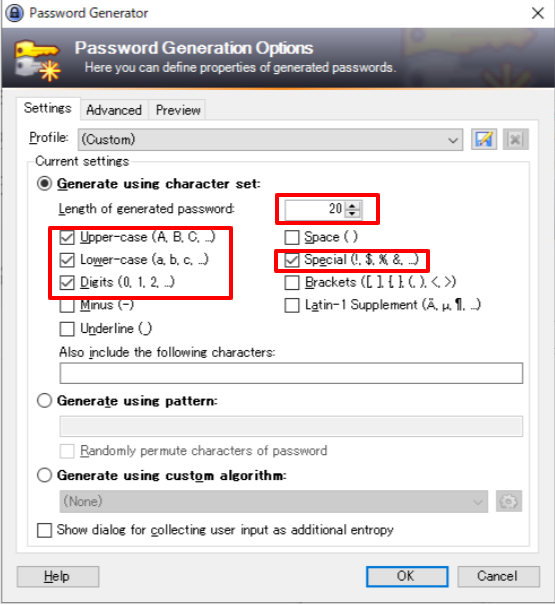Click the custom algorithm settings gear icon
Viewport: 555px width, 605px height.
point(509,501)
